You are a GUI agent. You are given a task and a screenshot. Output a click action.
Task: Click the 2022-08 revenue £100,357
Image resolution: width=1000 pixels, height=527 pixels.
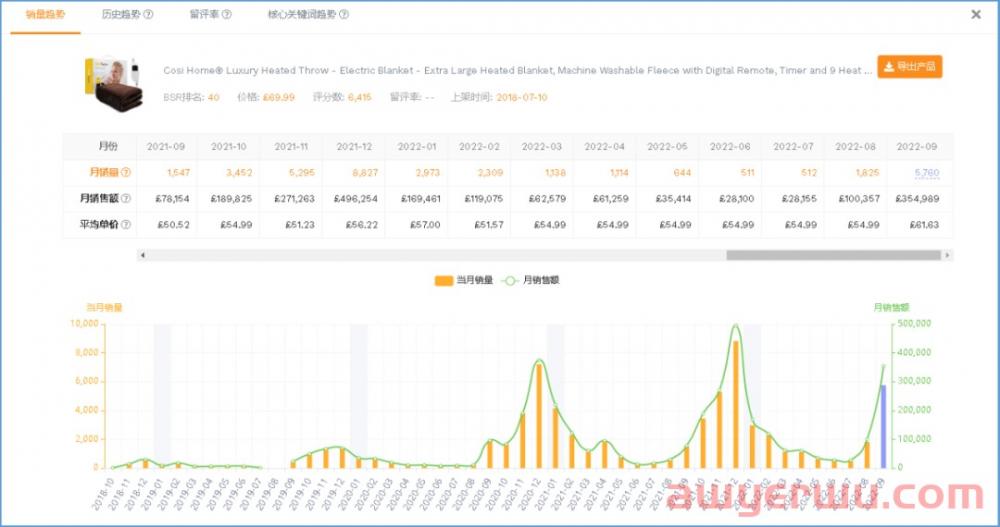point(859,198)
